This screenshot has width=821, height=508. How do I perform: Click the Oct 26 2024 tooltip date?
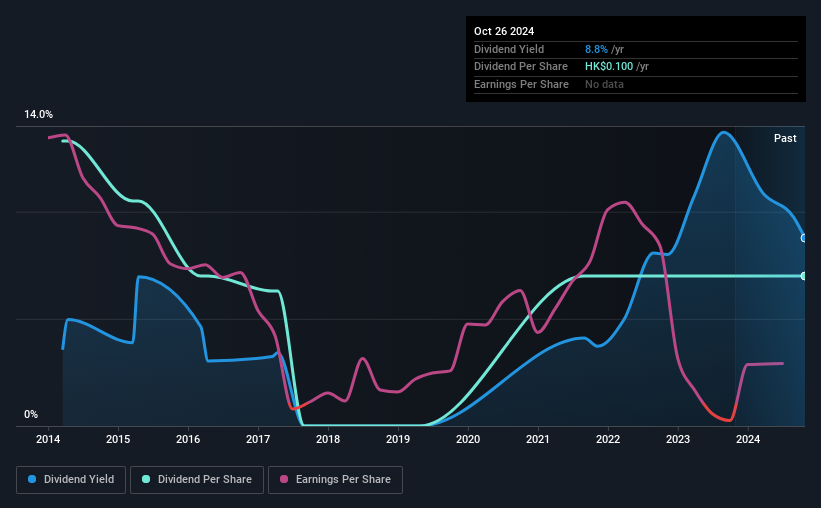pos(504,31)
